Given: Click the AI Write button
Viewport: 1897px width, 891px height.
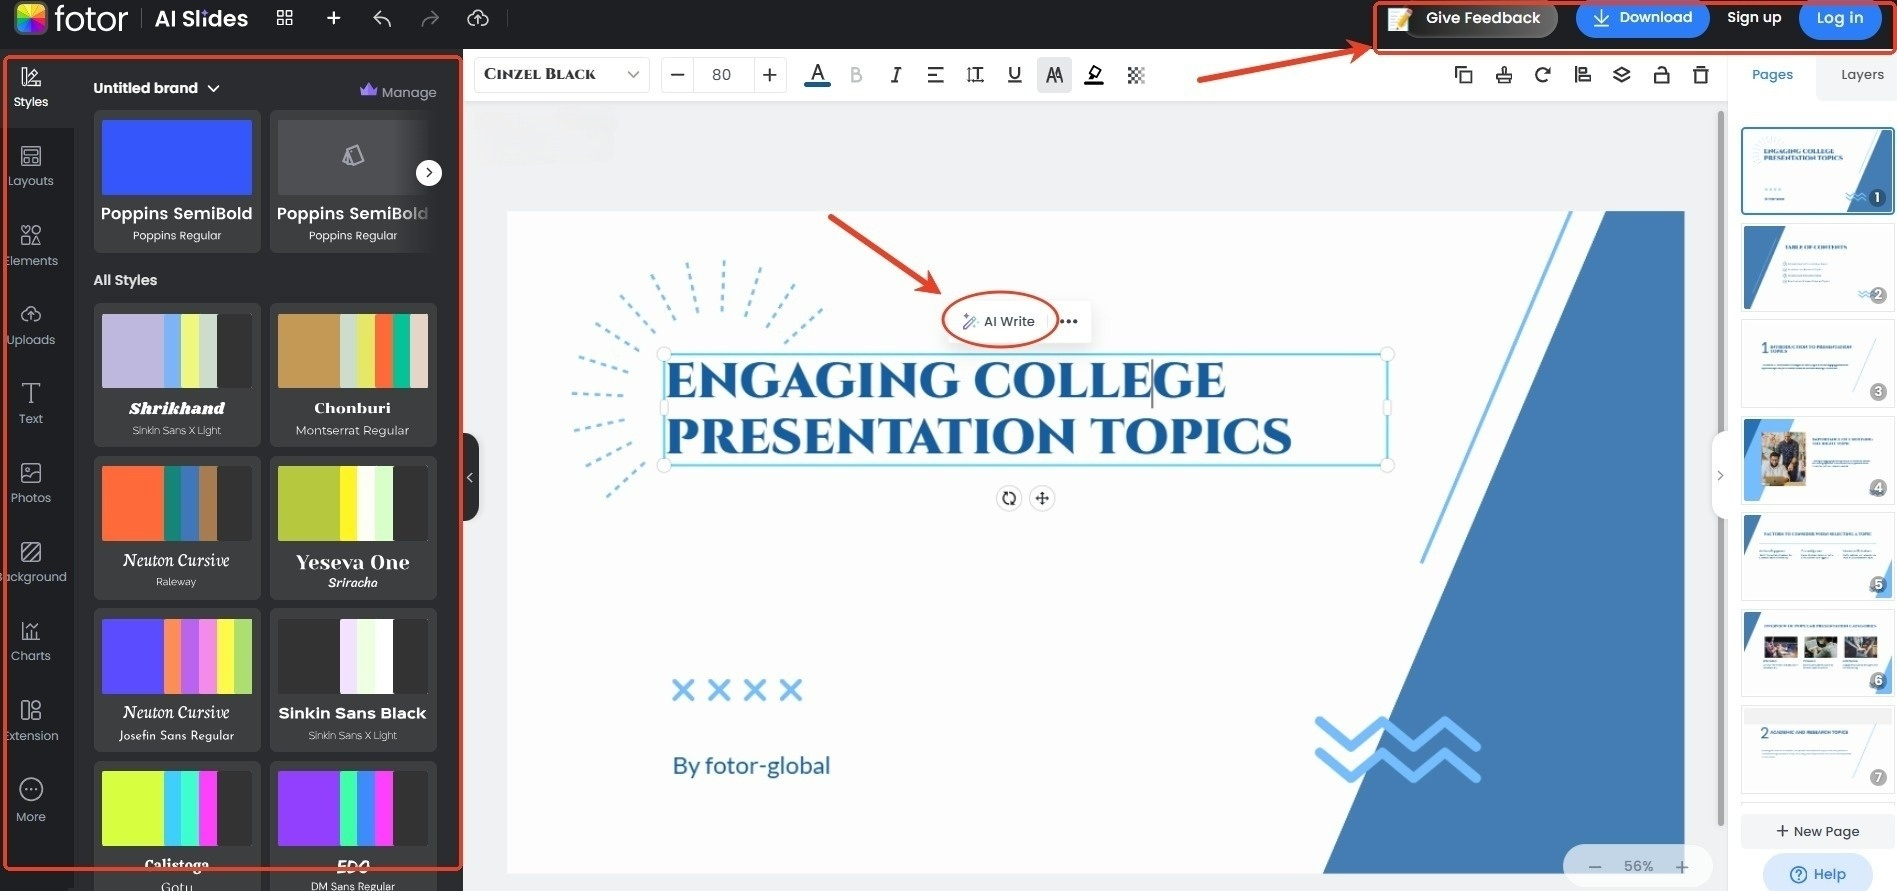Looking at the screenshot, I should [999, 321].
